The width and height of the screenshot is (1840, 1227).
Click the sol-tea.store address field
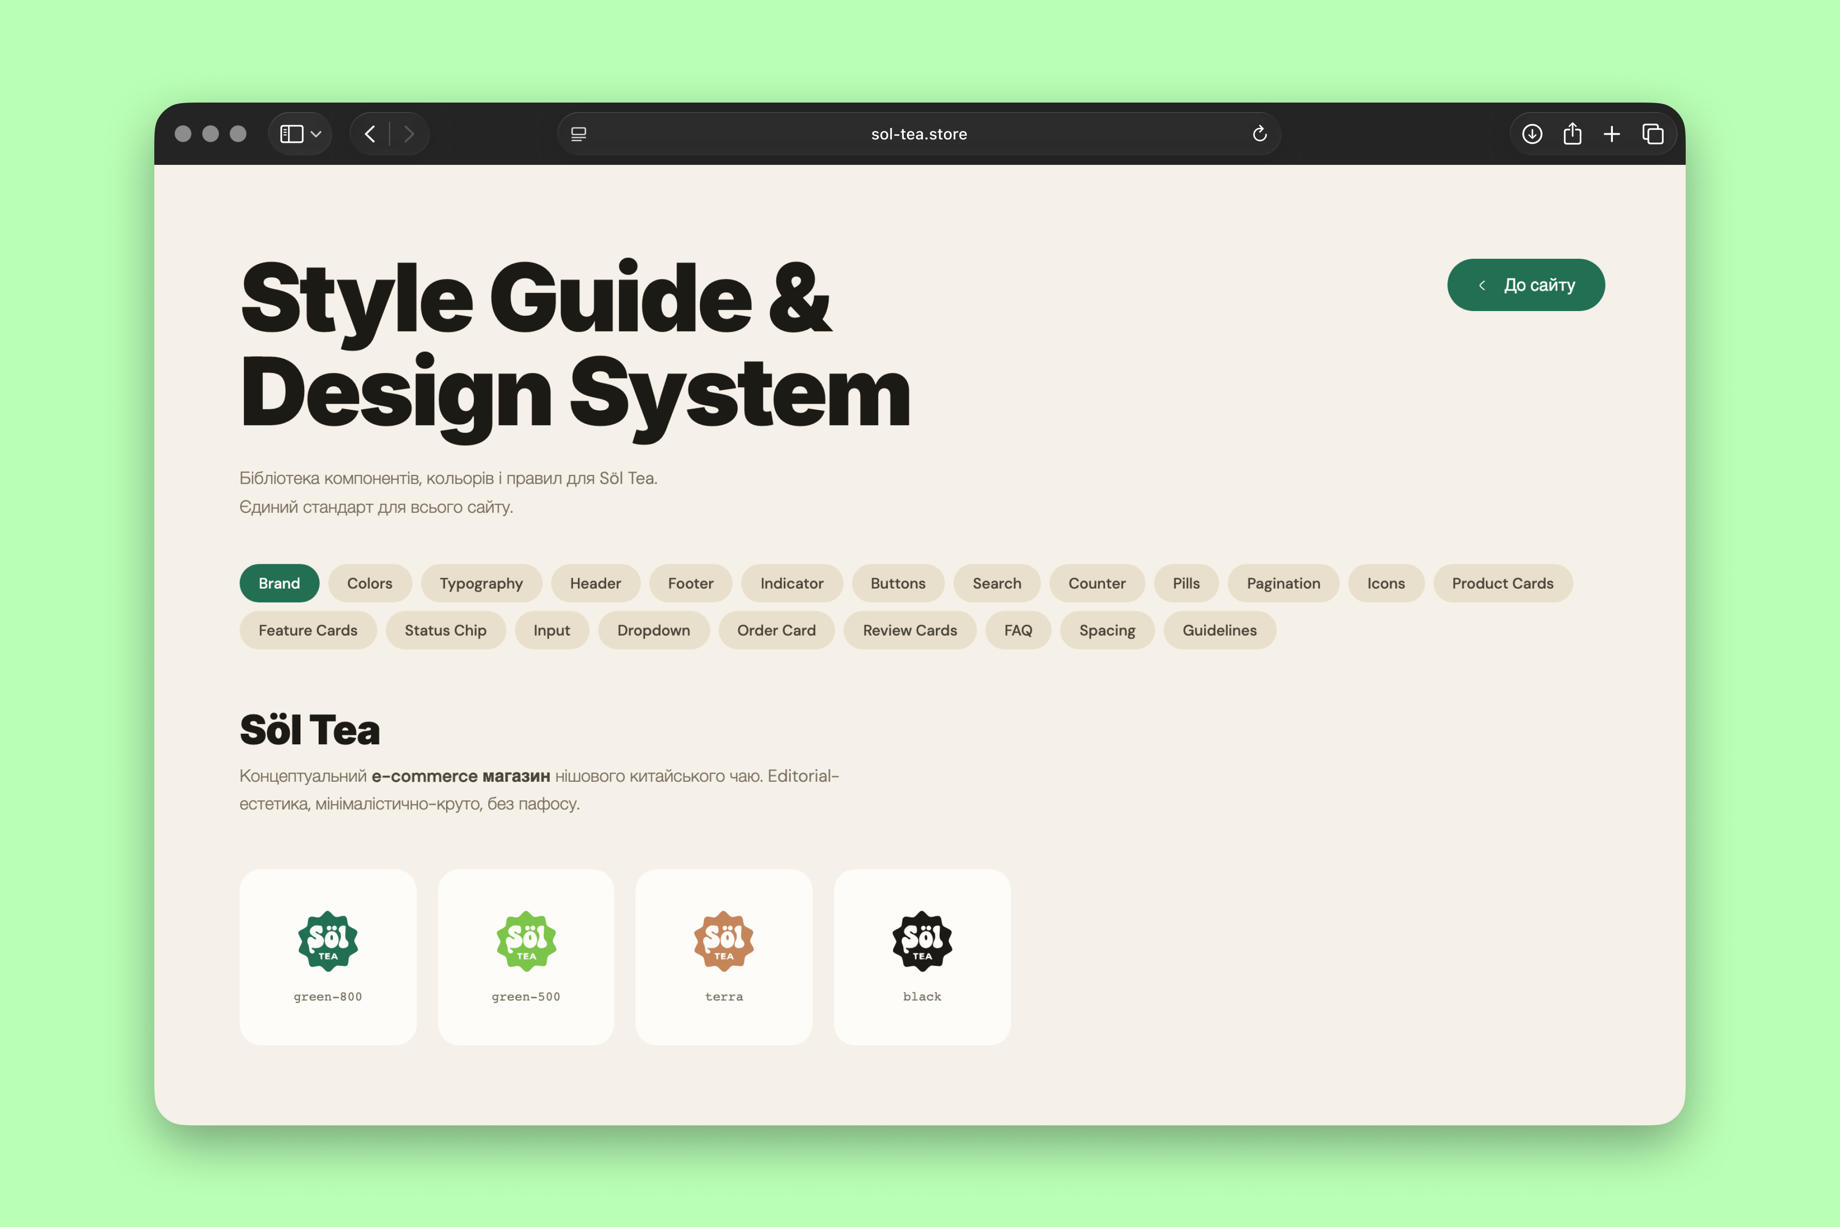(x=919, y=134)
